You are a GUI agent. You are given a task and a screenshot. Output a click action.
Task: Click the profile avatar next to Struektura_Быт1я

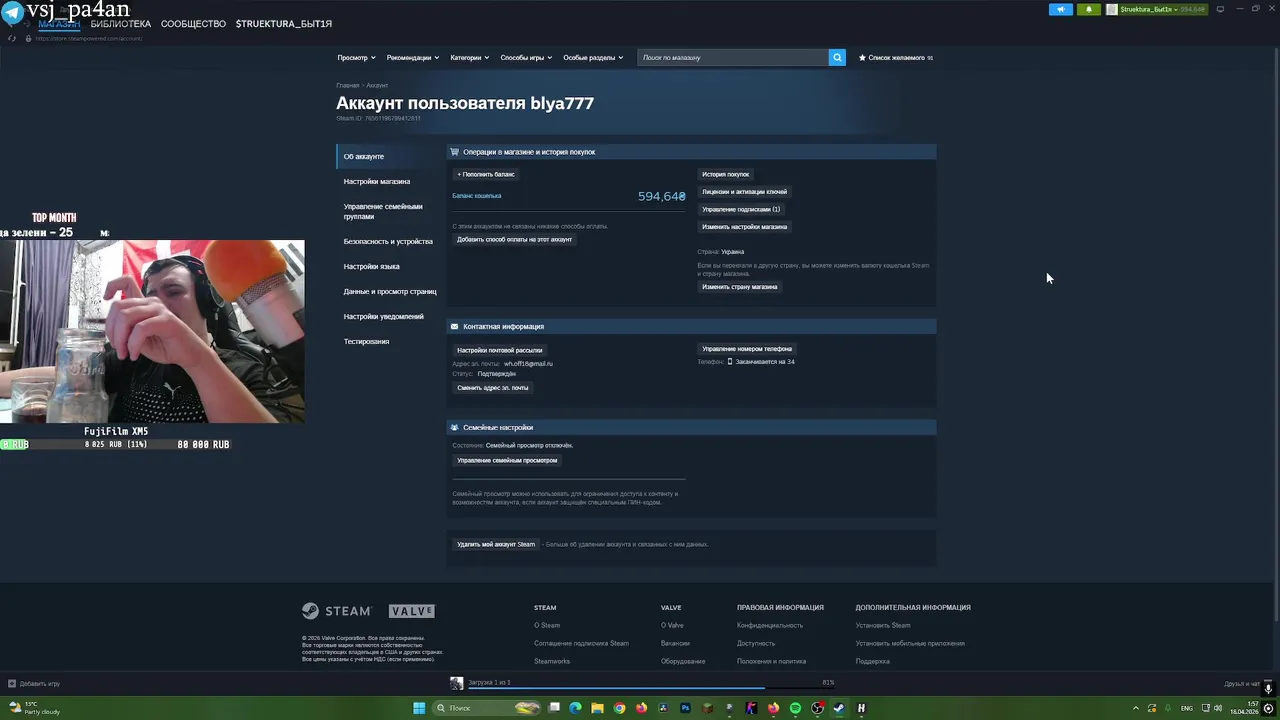pyautogui.click(x=1112, y=9)
